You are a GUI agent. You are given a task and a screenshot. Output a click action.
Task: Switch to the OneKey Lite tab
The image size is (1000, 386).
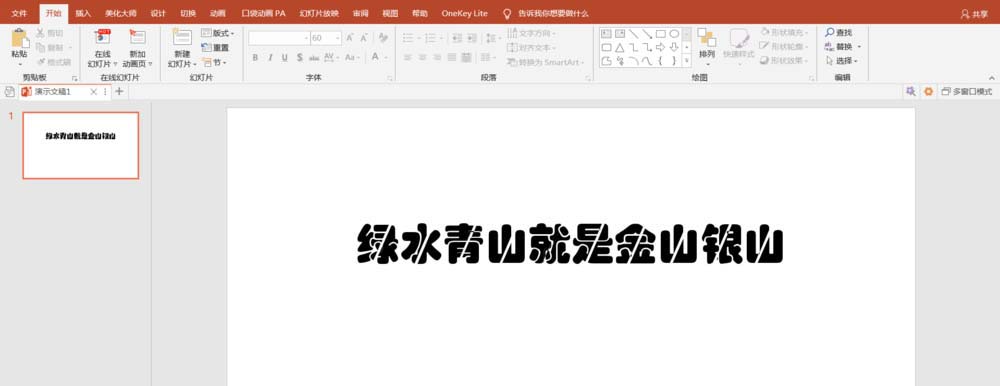coord(464,13)
